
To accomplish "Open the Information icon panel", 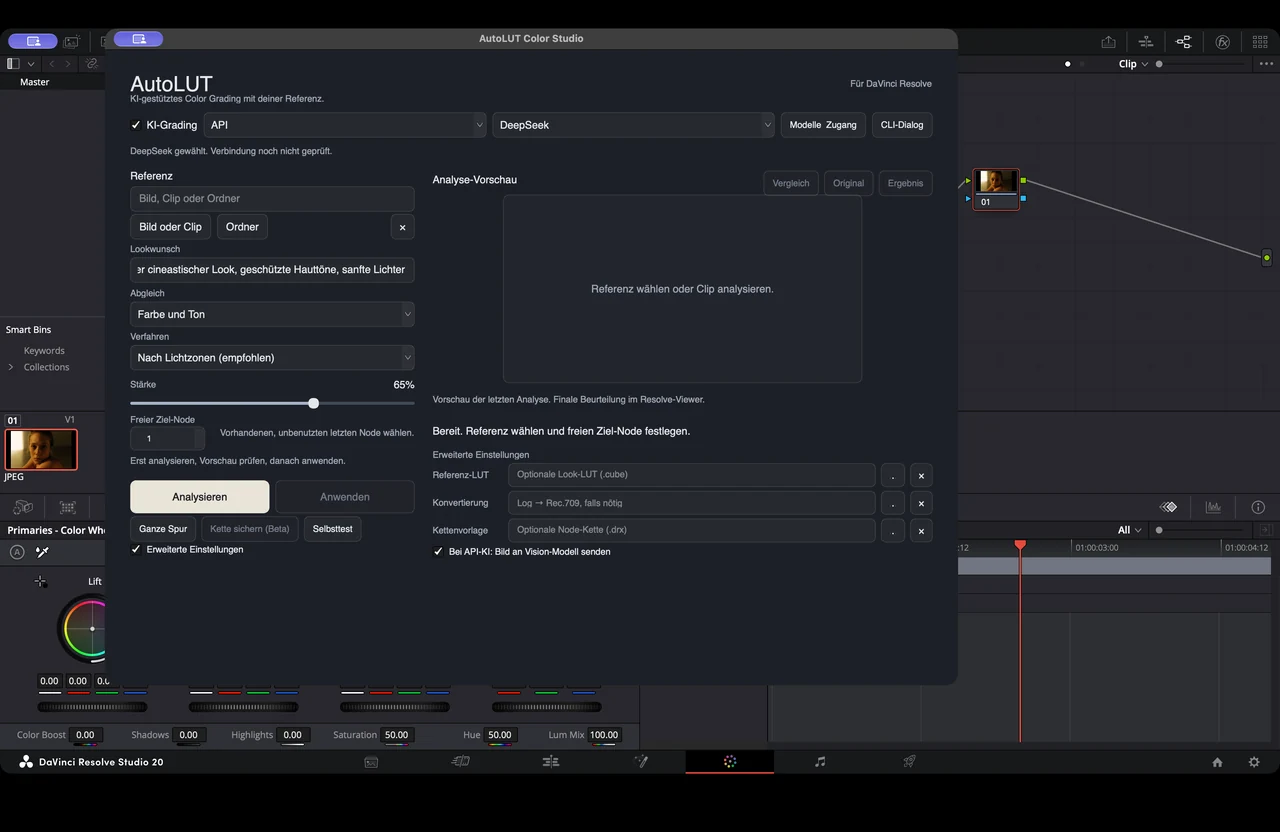I will coord(1259,507).
